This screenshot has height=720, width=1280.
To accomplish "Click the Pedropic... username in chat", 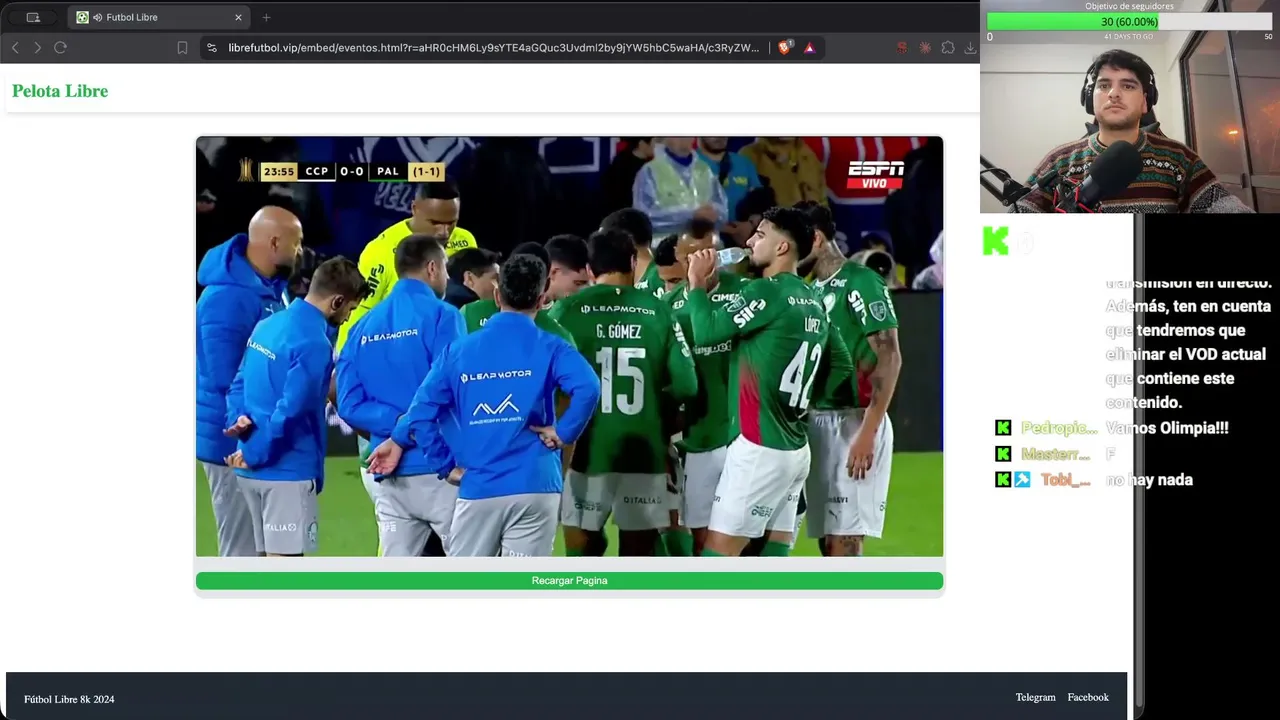I will click(x=1059, y=428).
